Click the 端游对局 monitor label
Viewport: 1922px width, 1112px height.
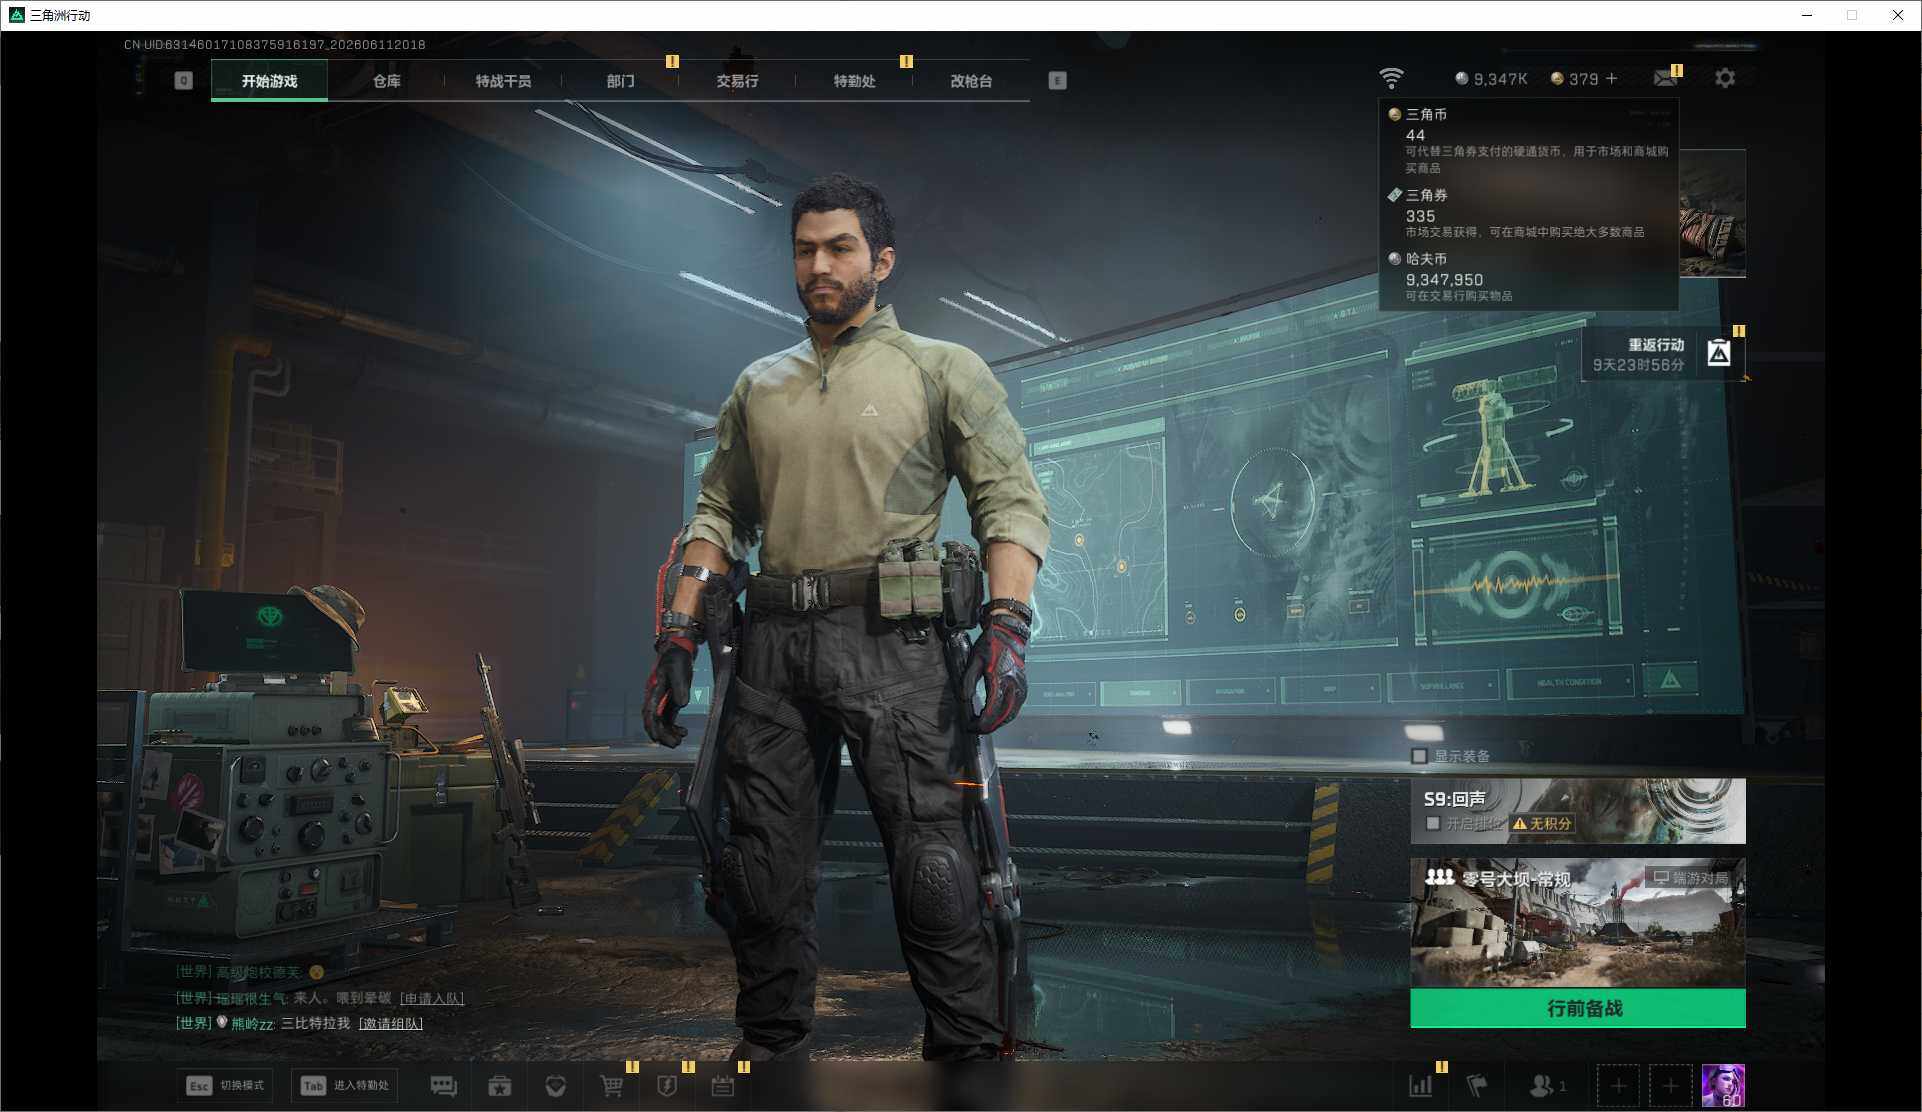(1691, 878)
